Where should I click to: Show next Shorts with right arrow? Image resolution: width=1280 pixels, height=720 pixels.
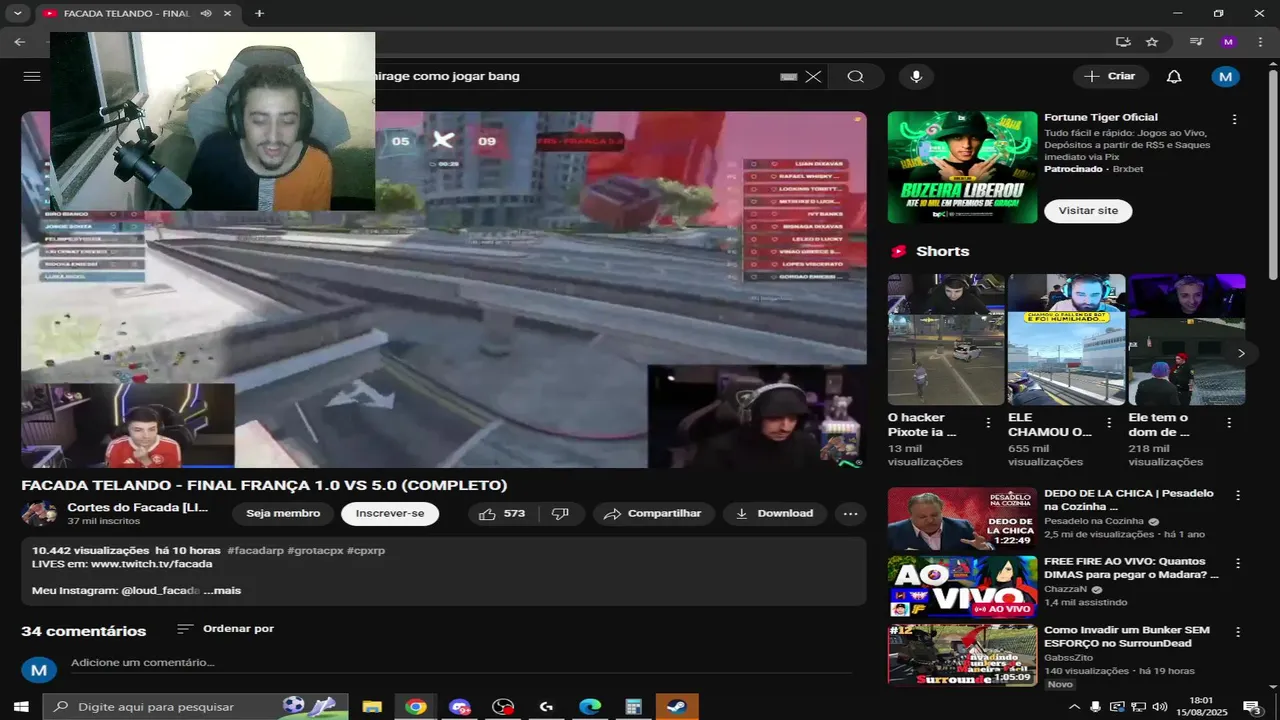pyautogui.click(x=1241, y=353)
